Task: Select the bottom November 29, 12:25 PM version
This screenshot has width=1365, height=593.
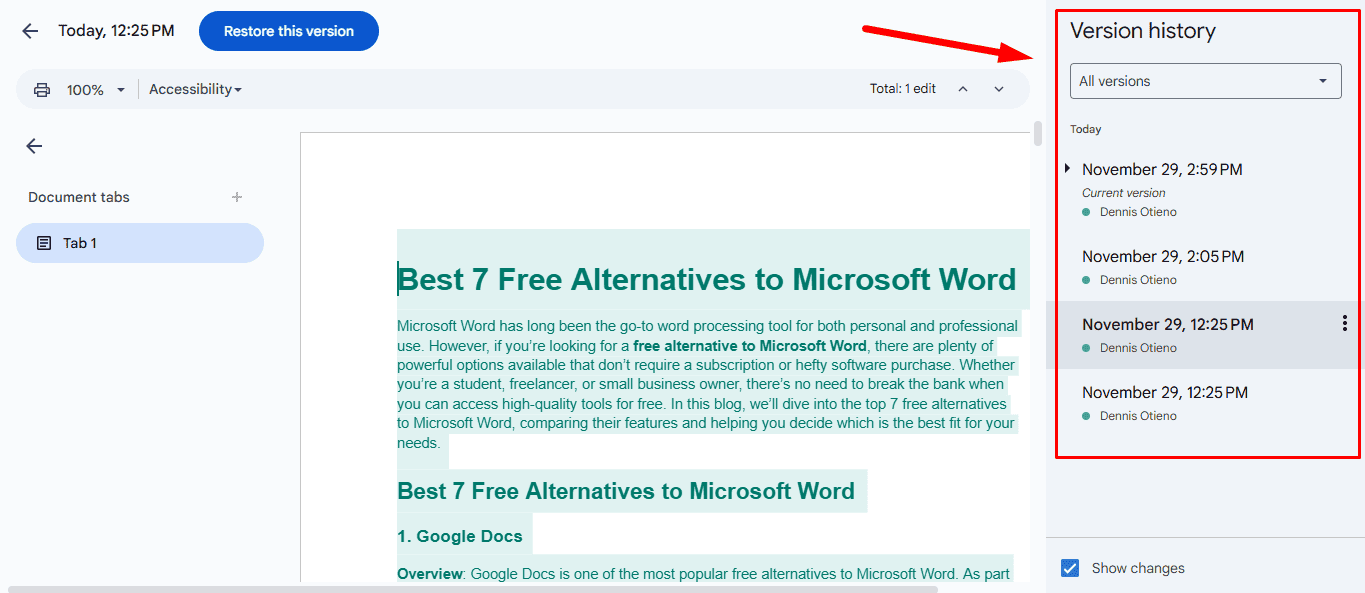Action: (x=1165, y=393)
